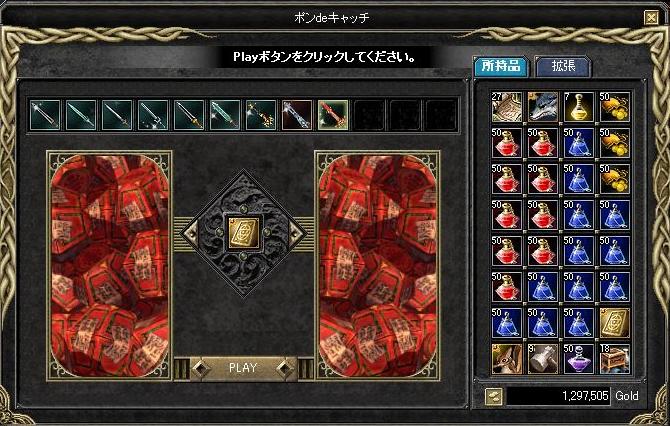Click the PLAY button
The width and height of the screenshot is (670, 426).
[x=243, y=368]
